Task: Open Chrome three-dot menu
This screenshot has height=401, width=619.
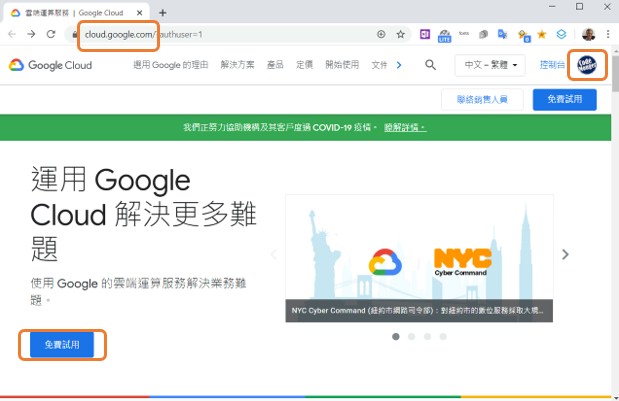Action: coord(608,34)
